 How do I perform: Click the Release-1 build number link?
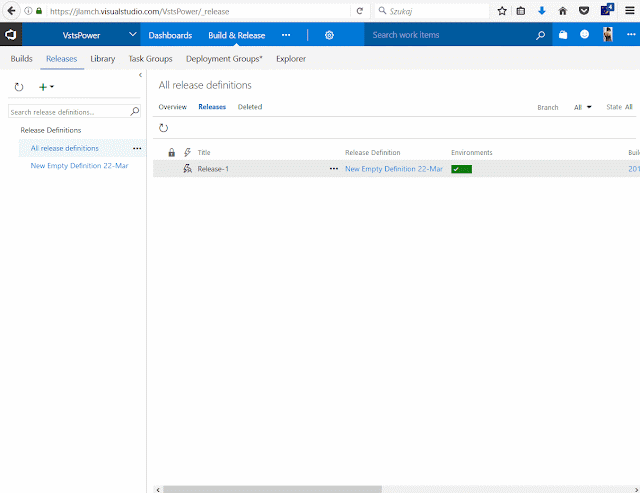coord(634,169)
